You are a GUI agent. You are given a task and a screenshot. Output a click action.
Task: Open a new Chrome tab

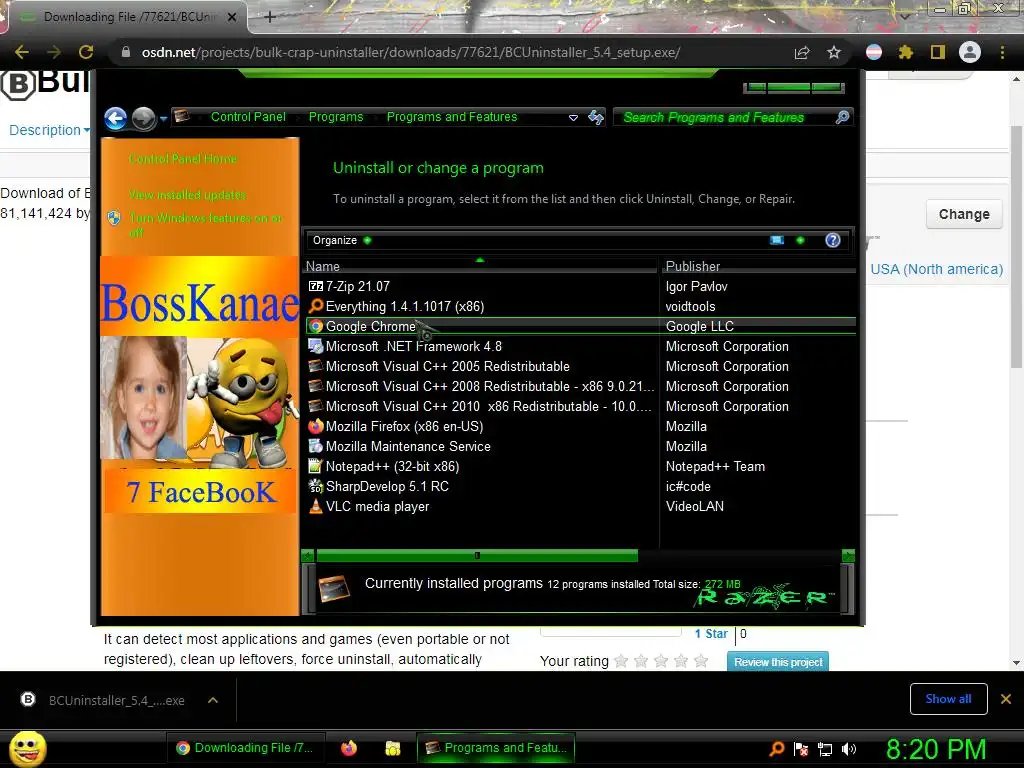(x=270, y=17)
